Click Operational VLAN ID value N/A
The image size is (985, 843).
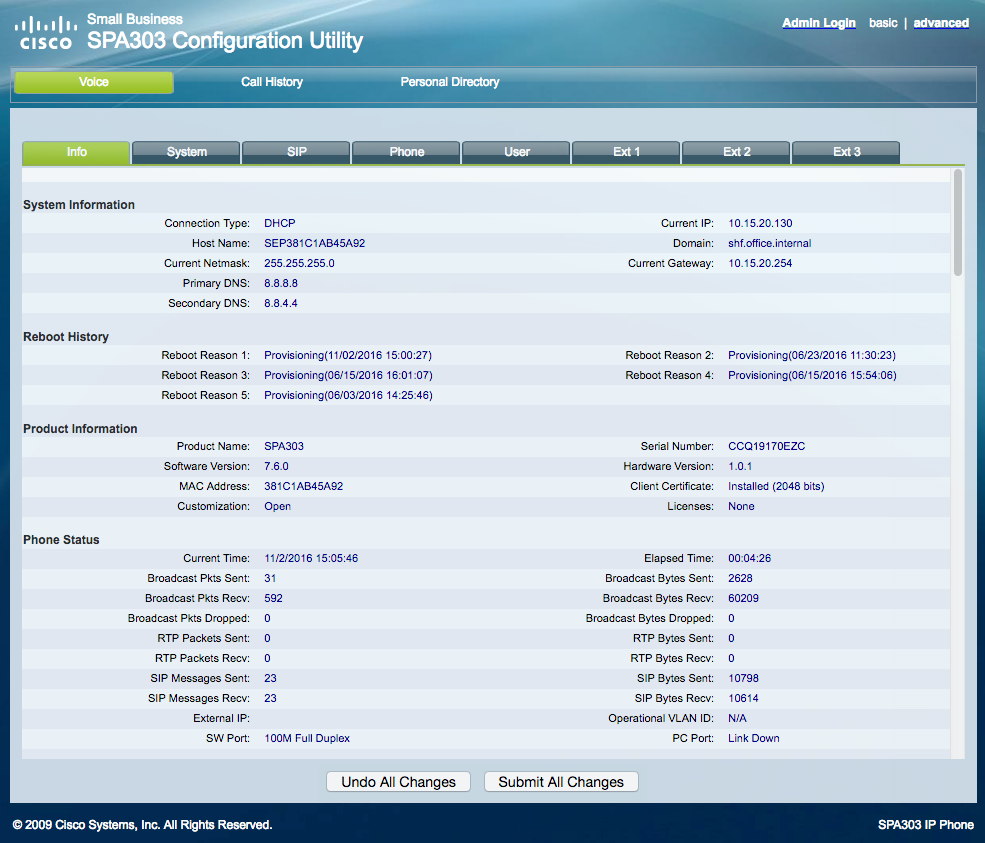click(x=737, y=719)
